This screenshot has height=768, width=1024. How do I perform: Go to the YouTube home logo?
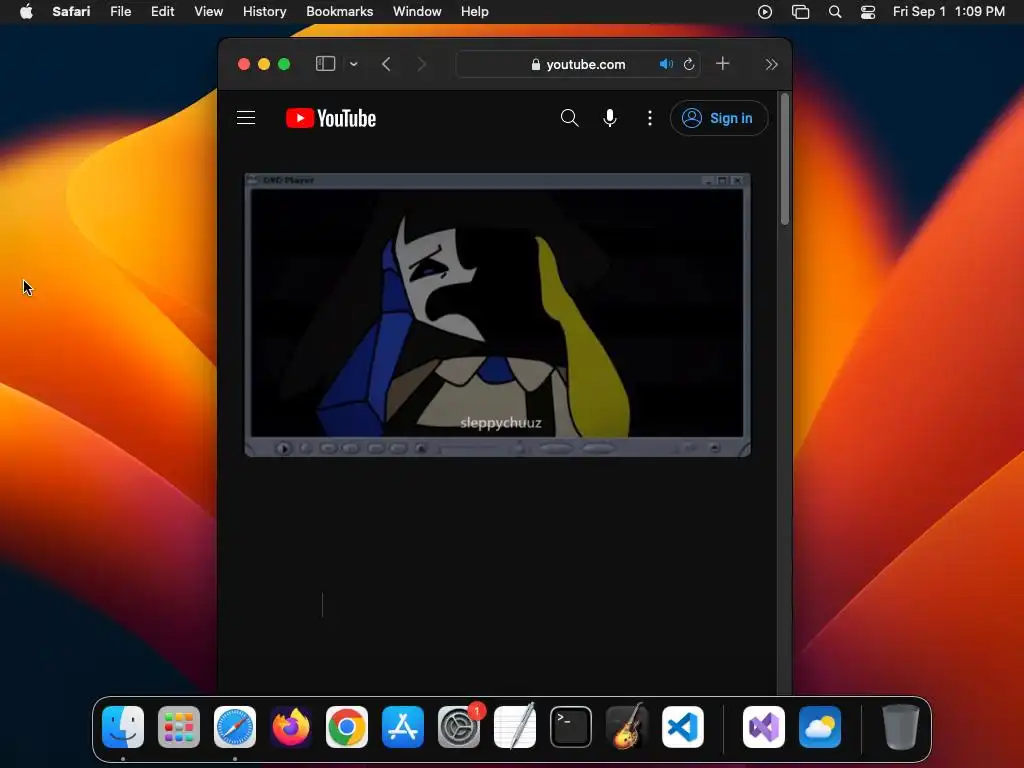click(x=331, y=118)
